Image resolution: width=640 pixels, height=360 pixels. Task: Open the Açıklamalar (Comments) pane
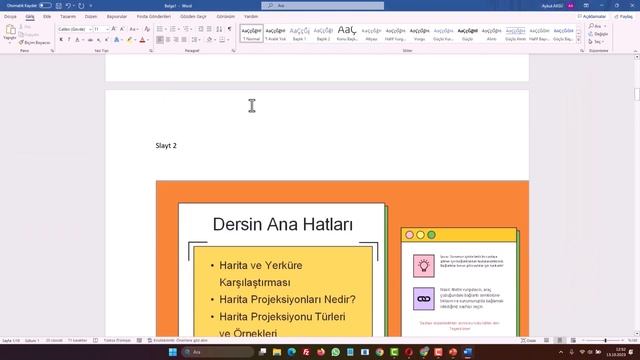591,17
